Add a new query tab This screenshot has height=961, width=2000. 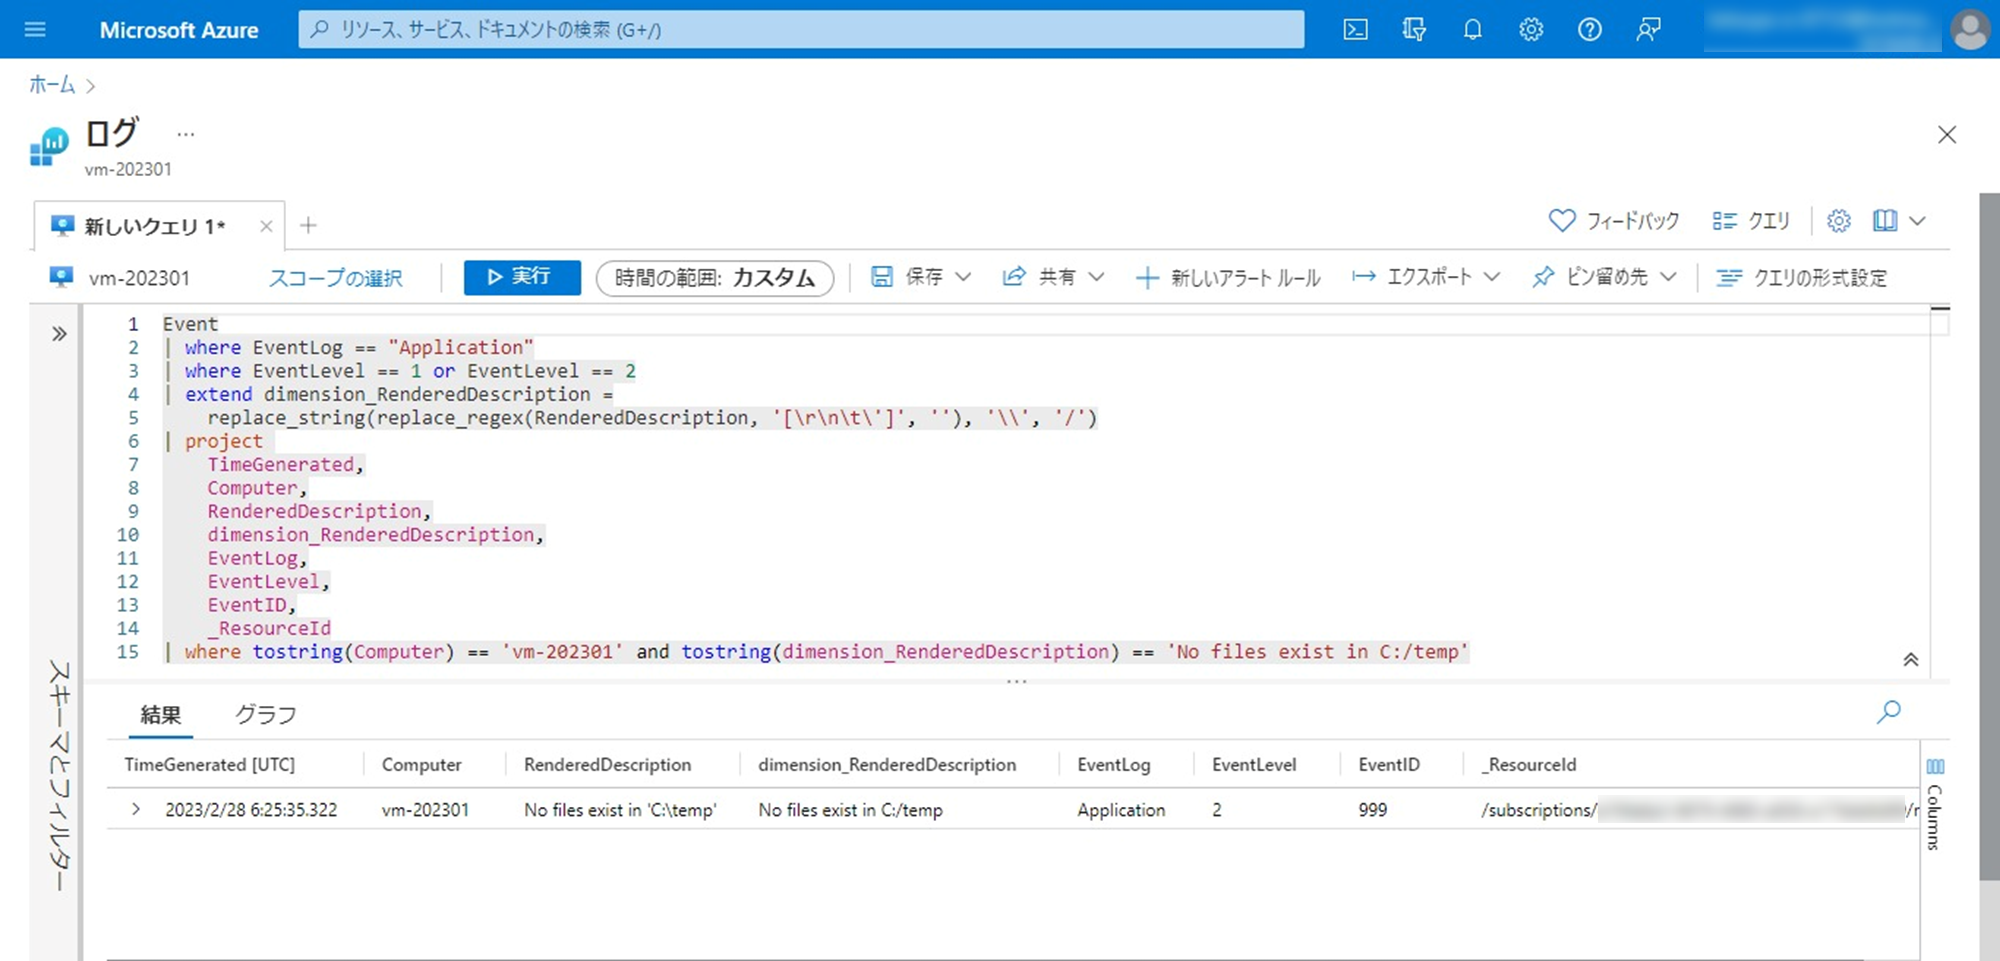[308, 226]
